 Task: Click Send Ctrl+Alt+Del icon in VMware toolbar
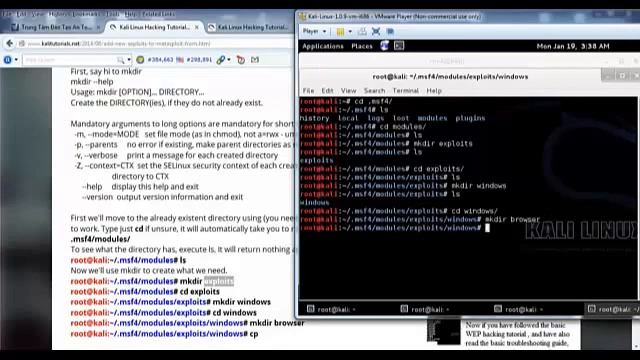pos(362,31)
